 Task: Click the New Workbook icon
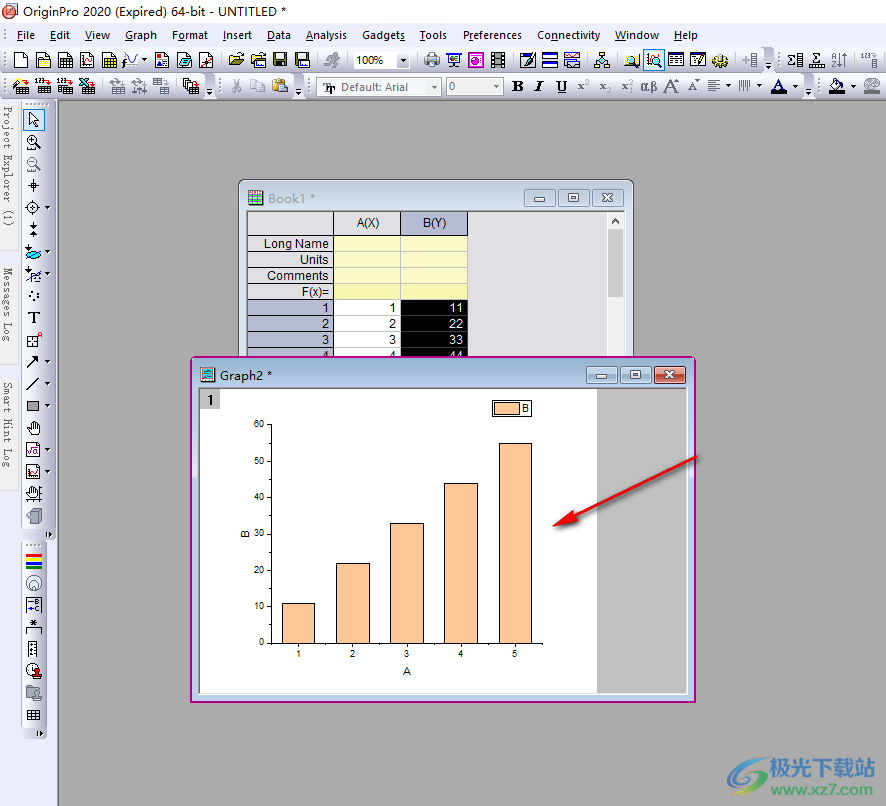coord(66,60)
